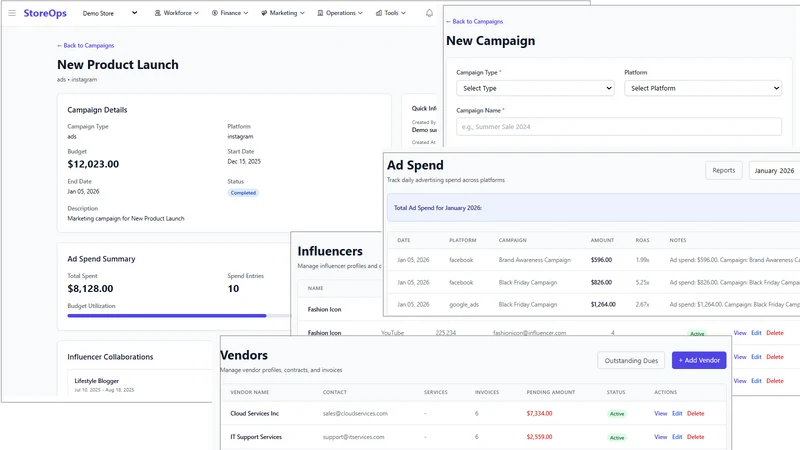Image resolution: width=800 pixels, height=450 pixels.
Task: Click support@itservices.com contact cell
Action: pos(353,437)
